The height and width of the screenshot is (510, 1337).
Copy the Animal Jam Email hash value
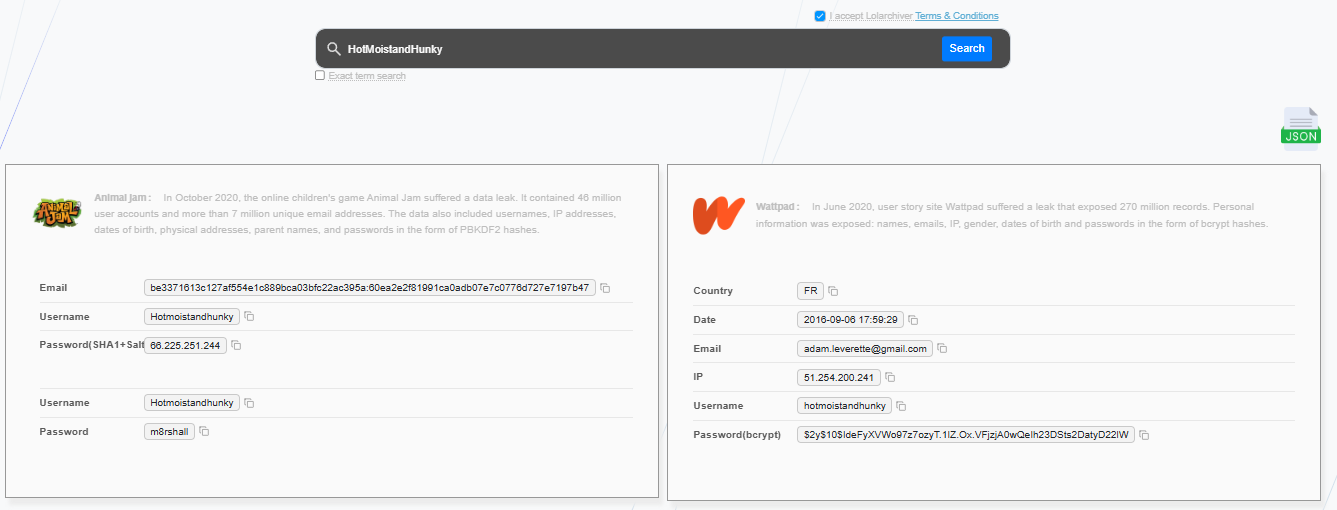coord(605,288)
